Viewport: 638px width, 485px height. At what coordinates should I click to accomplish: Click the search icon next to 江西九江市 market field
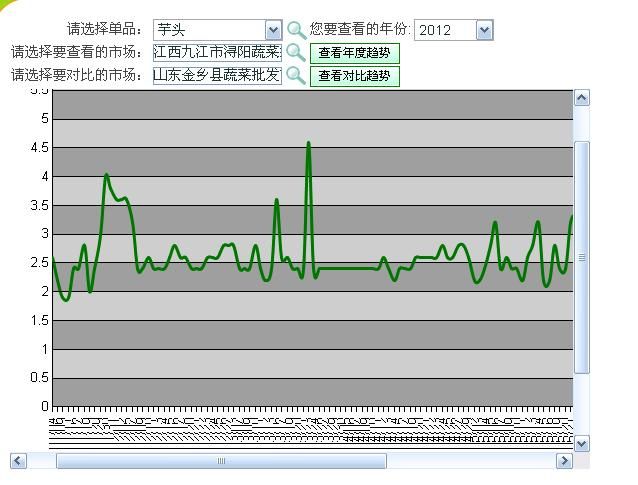tap(296, 52)
